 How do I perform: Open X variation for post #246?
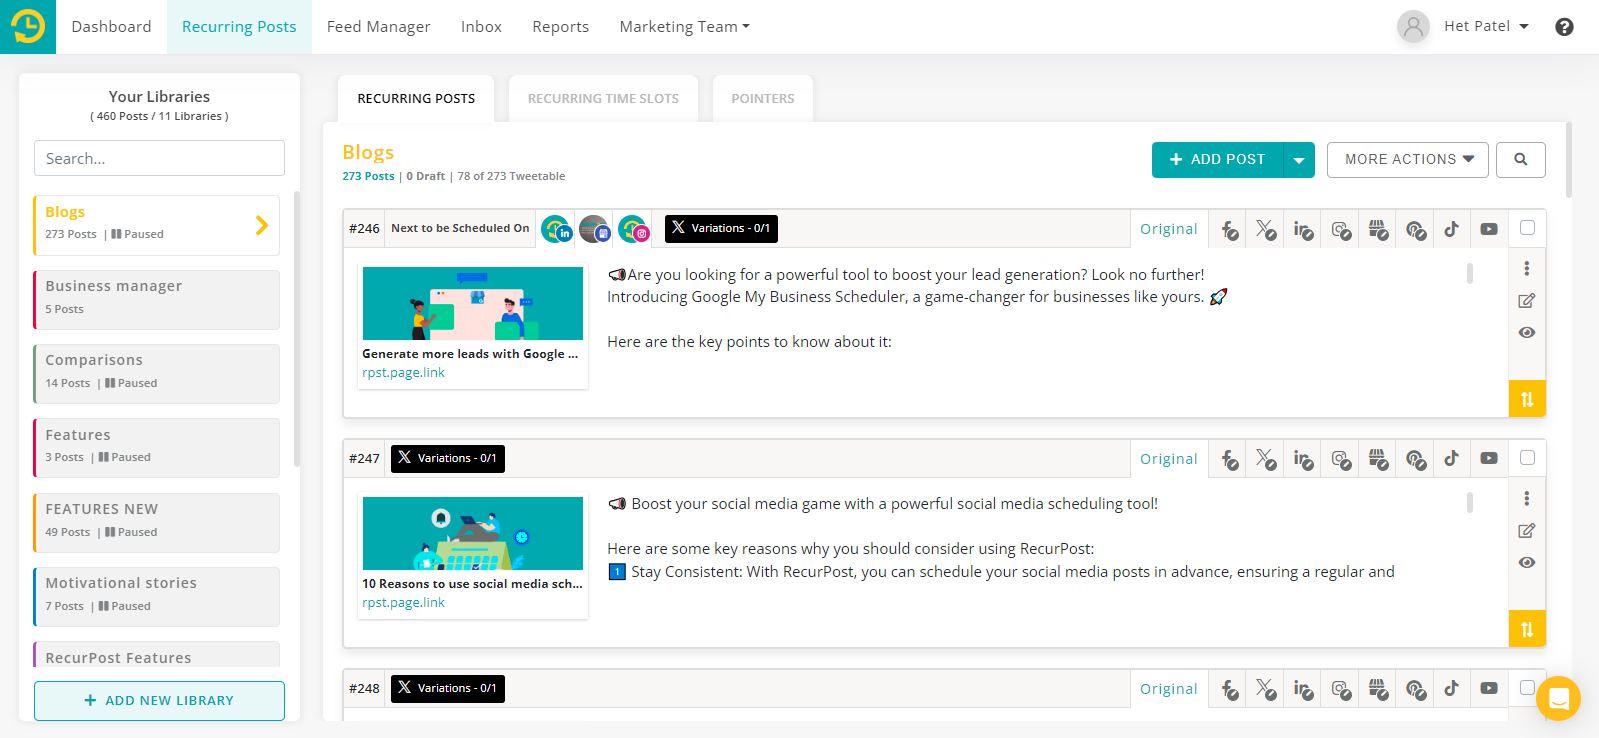tap(1266, 229)
